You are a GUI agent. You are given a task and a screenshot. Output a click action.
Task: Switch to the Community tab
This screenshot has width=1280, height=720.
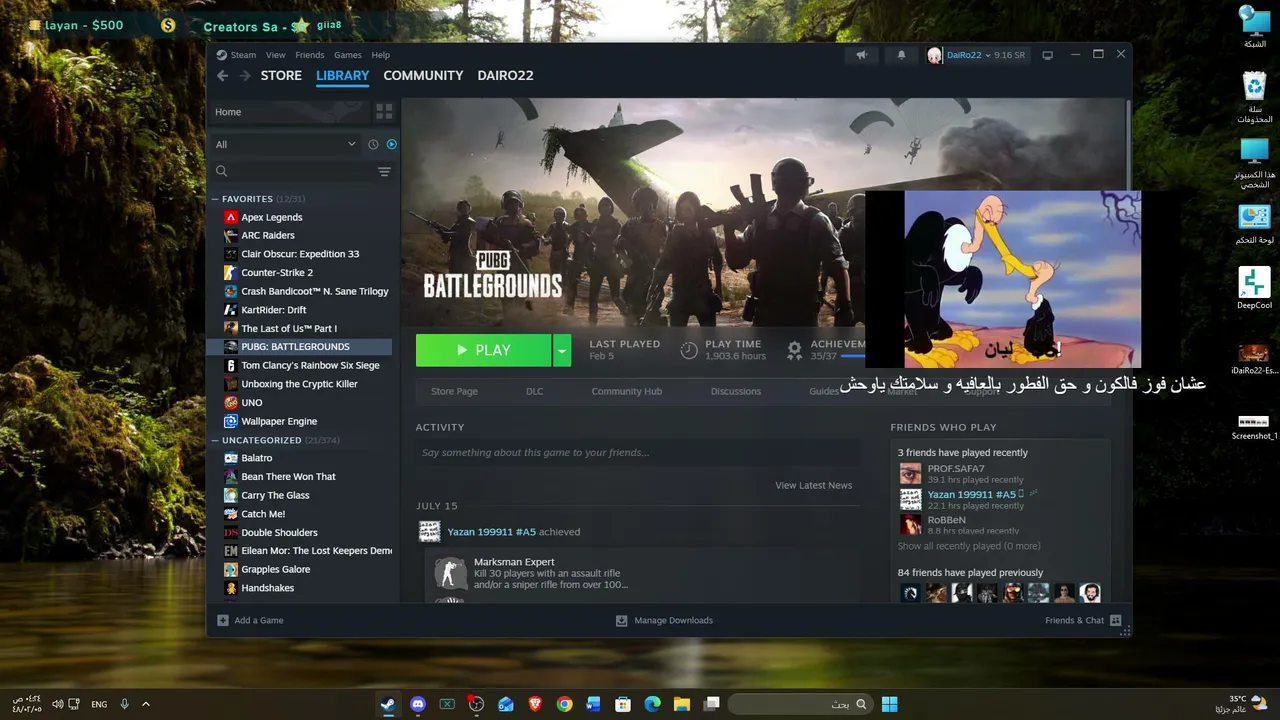coord(423,76)
